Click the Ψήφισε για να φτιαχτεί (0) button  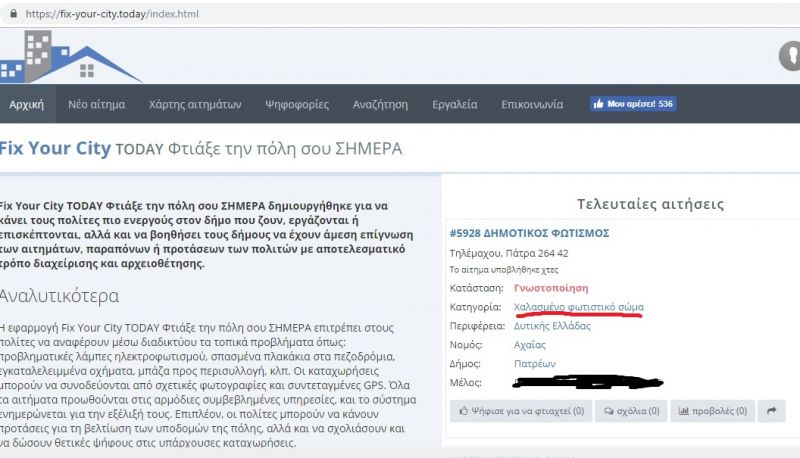[521, 411]
